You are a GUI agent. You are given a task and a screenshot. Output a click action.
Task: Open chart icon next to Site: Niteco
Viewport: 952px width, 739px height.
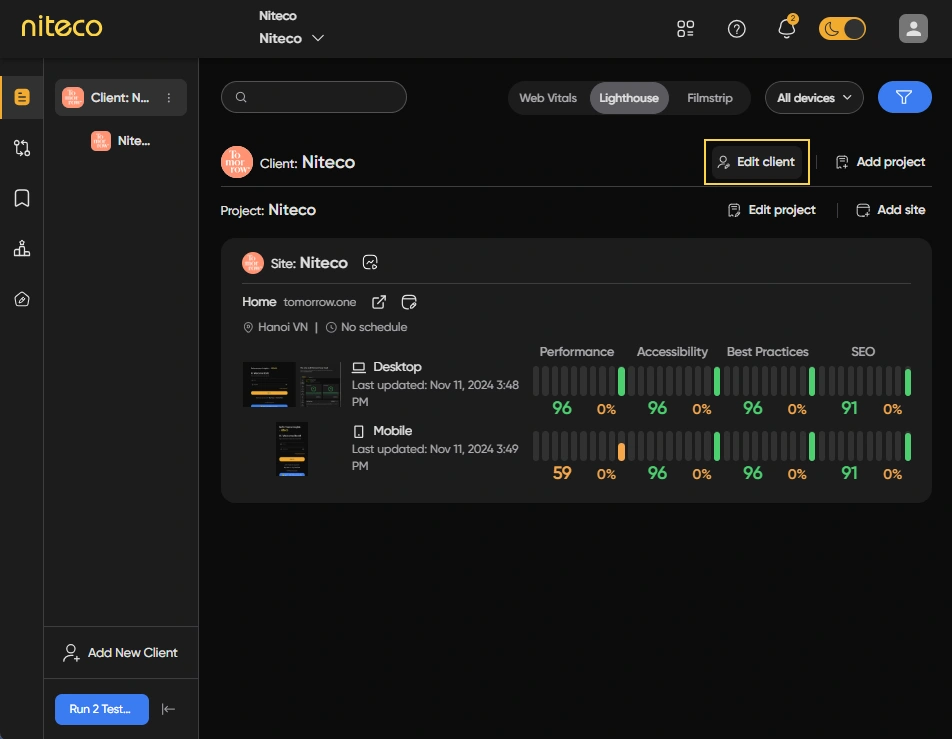click(x=370, y=262)
